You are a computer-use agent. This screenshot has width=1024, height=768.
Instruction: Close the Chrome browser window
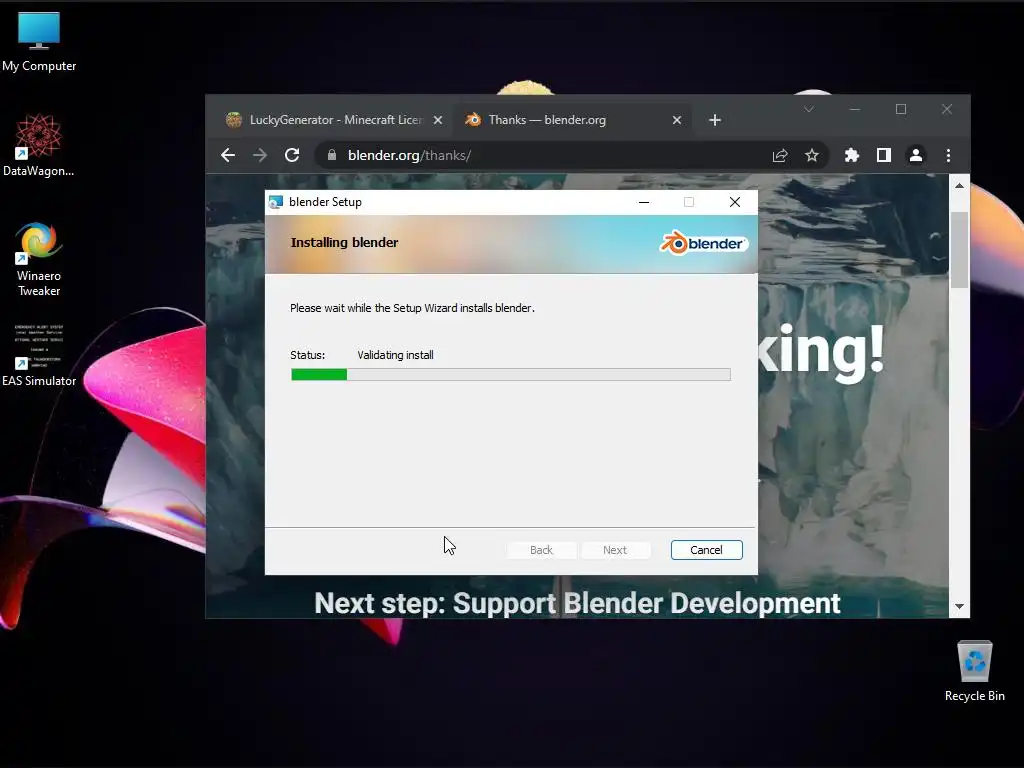coord(946,109)
